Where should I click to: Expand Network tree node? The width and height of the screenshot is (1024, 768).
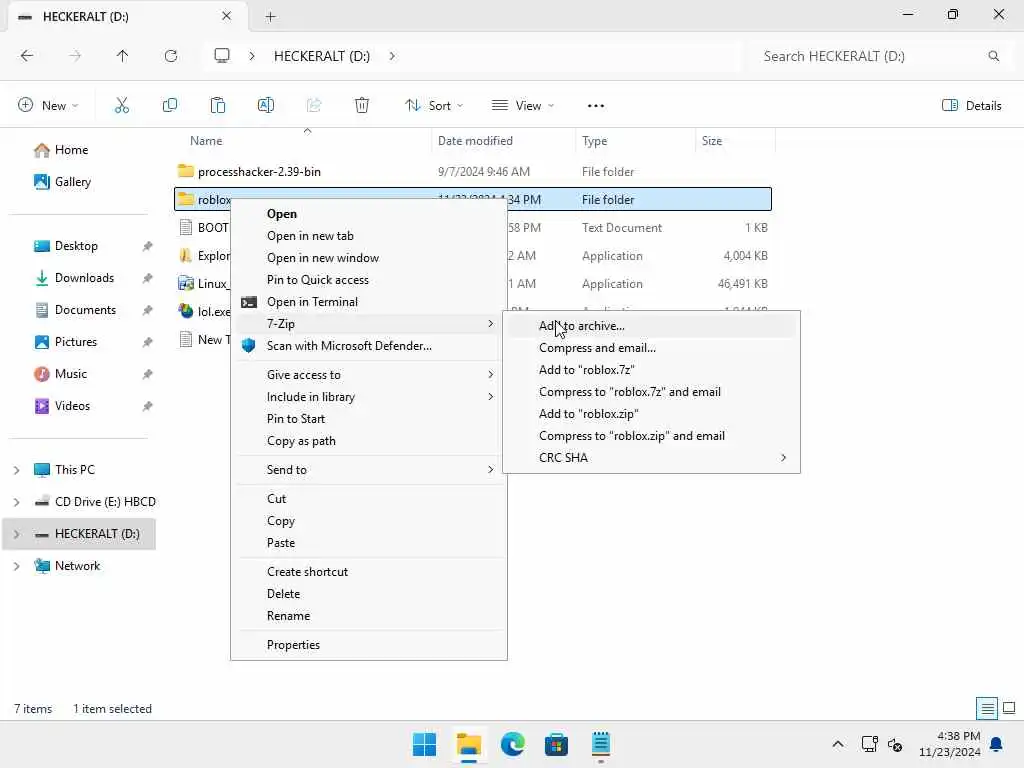(x=17, y=566)
